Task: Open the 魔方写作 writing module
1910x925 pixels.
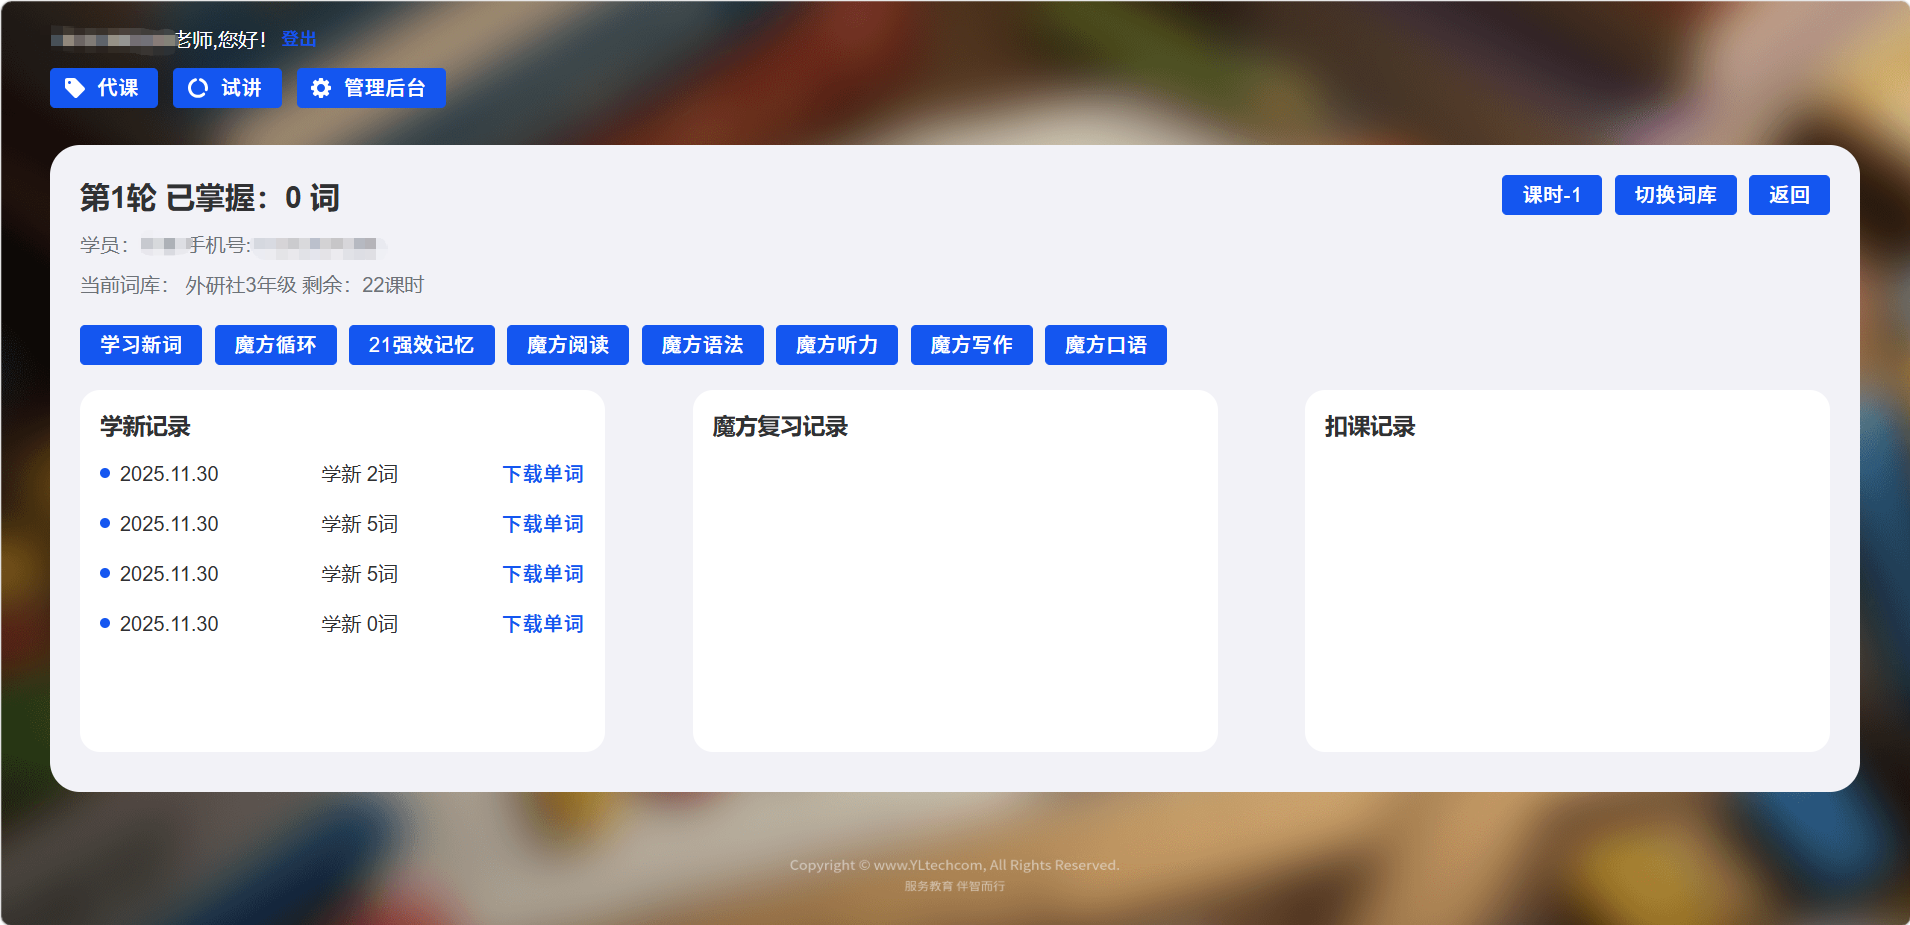Action: pyautogui.click(x=972, y=345)
